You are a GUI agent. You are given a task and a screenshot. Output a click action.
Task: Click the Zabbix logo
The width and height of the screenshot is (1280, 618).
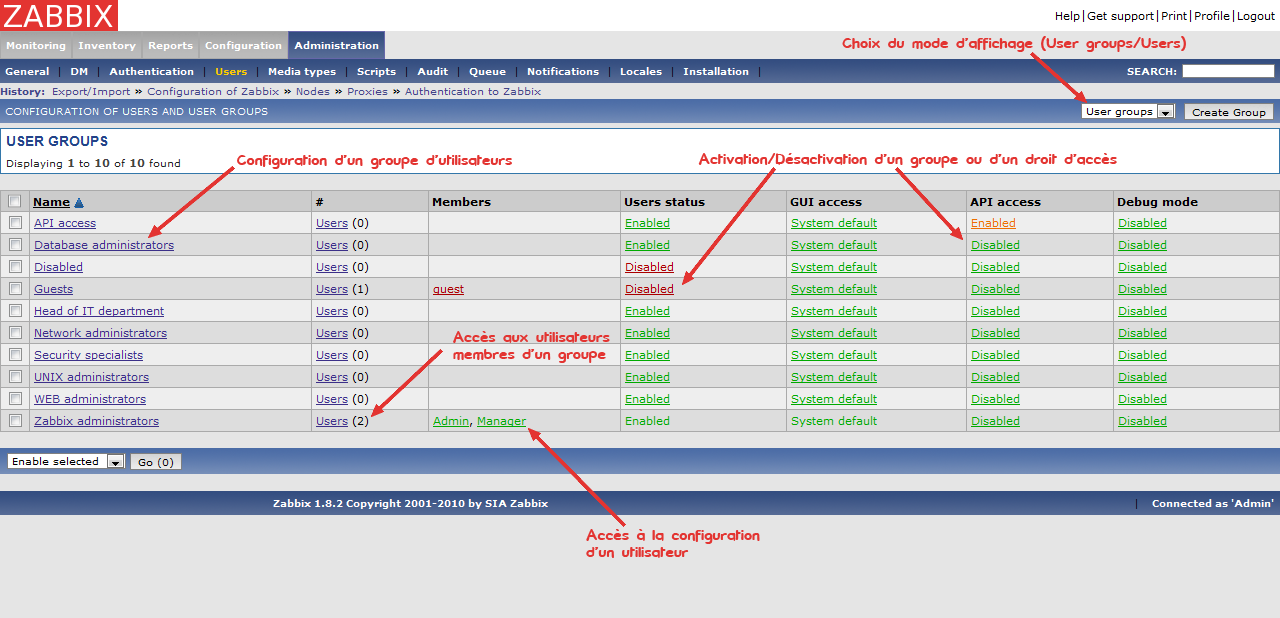[59, 15]
